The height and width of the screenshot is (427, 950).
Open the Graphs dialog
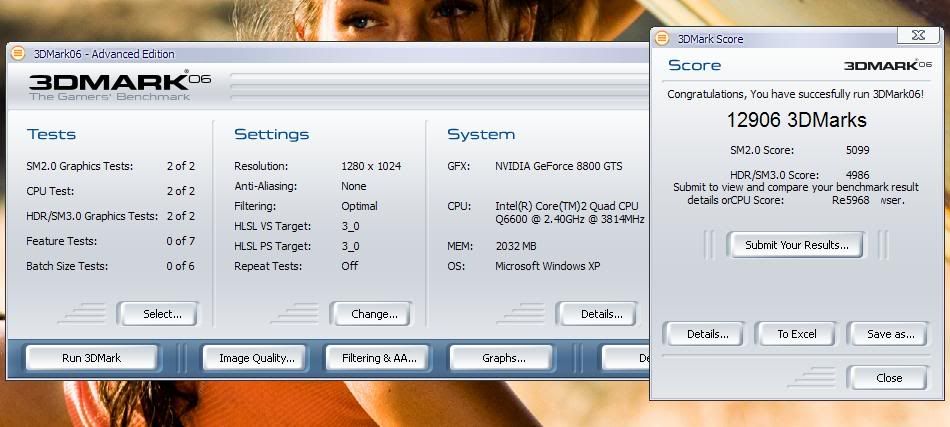click(502, 358)
